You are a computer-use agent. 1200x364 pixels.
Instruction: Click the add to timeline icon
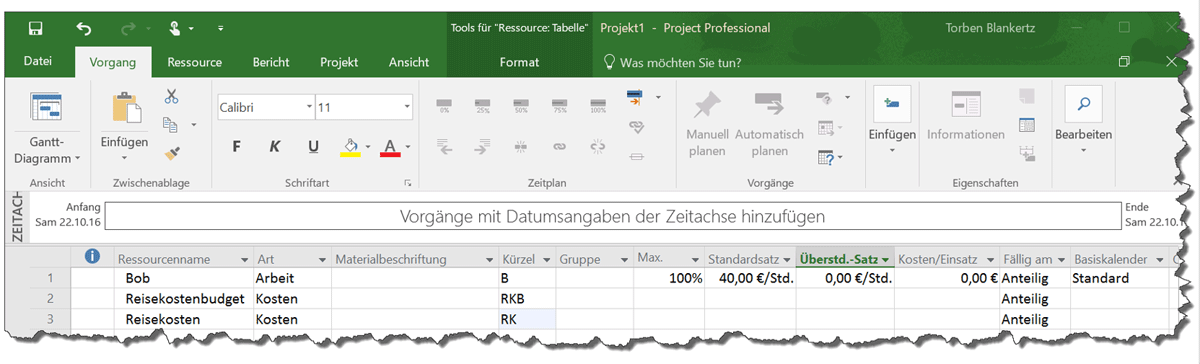(x=1027, y=153)
